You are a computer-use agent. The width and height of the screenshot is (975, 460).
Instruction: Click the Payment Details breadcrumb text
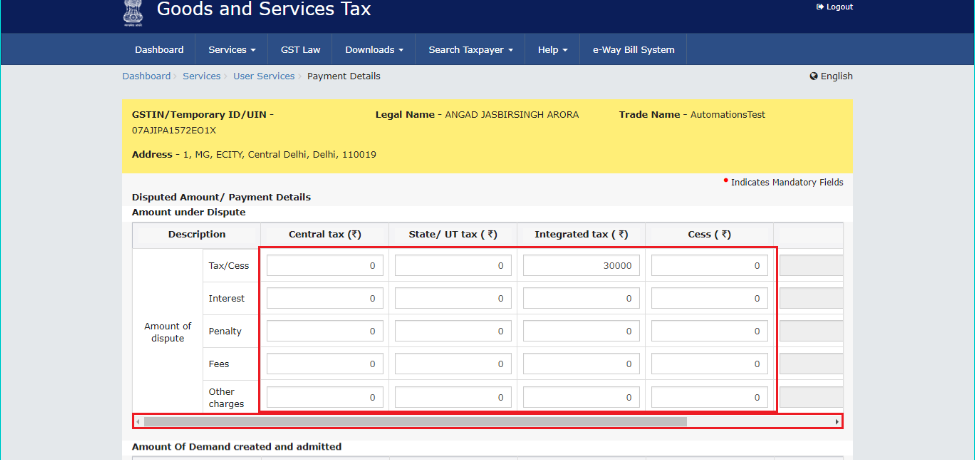tap(344, 76)
